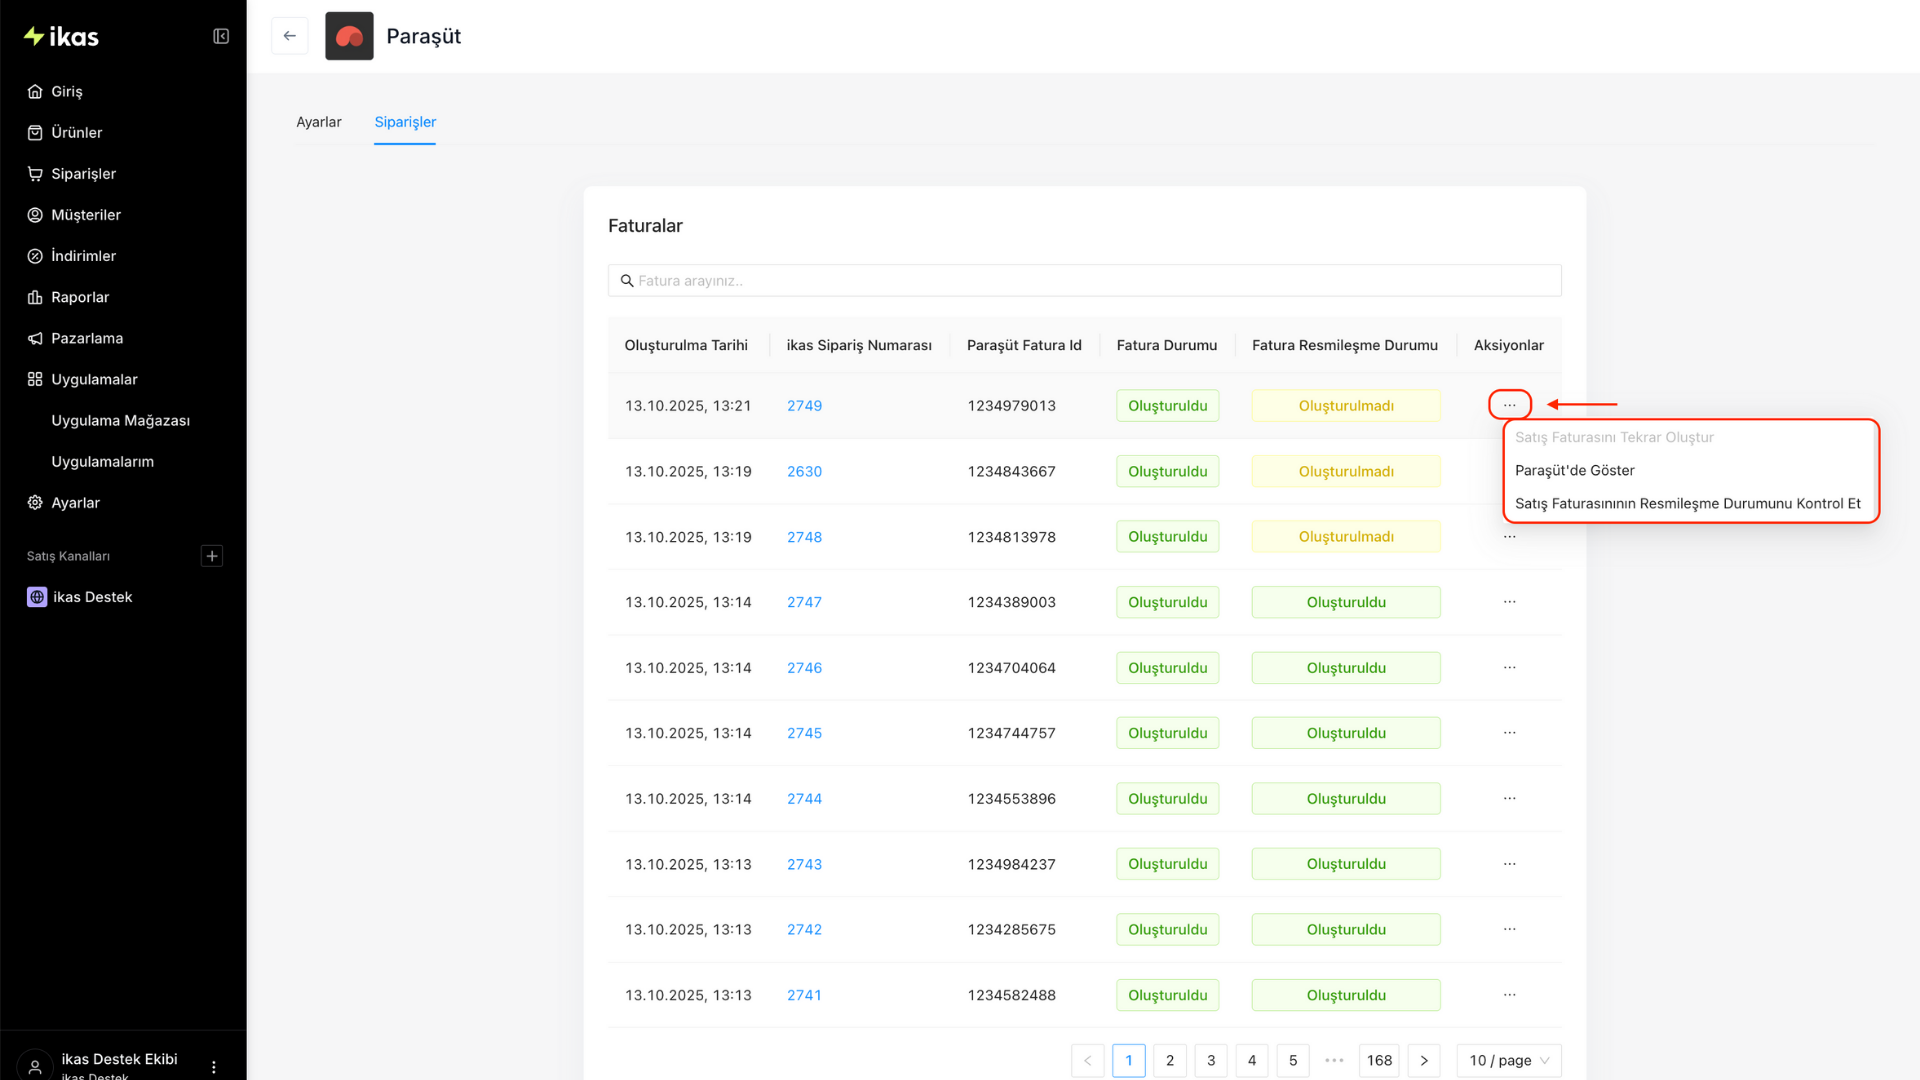Screen dimensions: 1920x1080
Task: Open order number 2742 link
Action: pyautogui.click(x=804, y=930)
